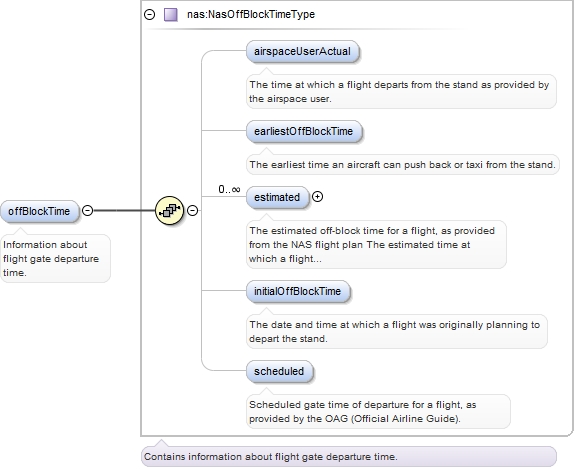Select the estimated element node
Image resolution: width=575 pixels, height=470 pixels.
[278, 197]
